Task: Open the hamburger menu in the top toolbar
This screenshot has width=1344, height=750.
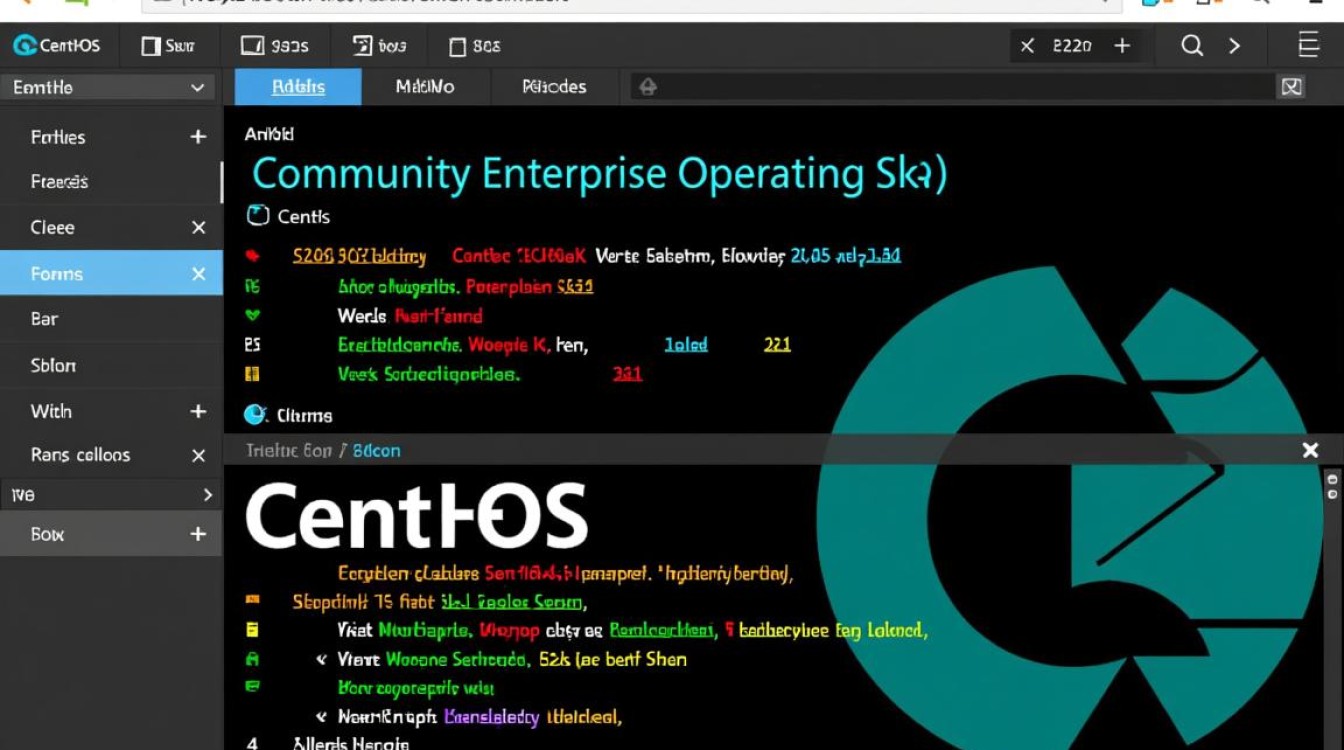Action: click(x=1309, y=45)
